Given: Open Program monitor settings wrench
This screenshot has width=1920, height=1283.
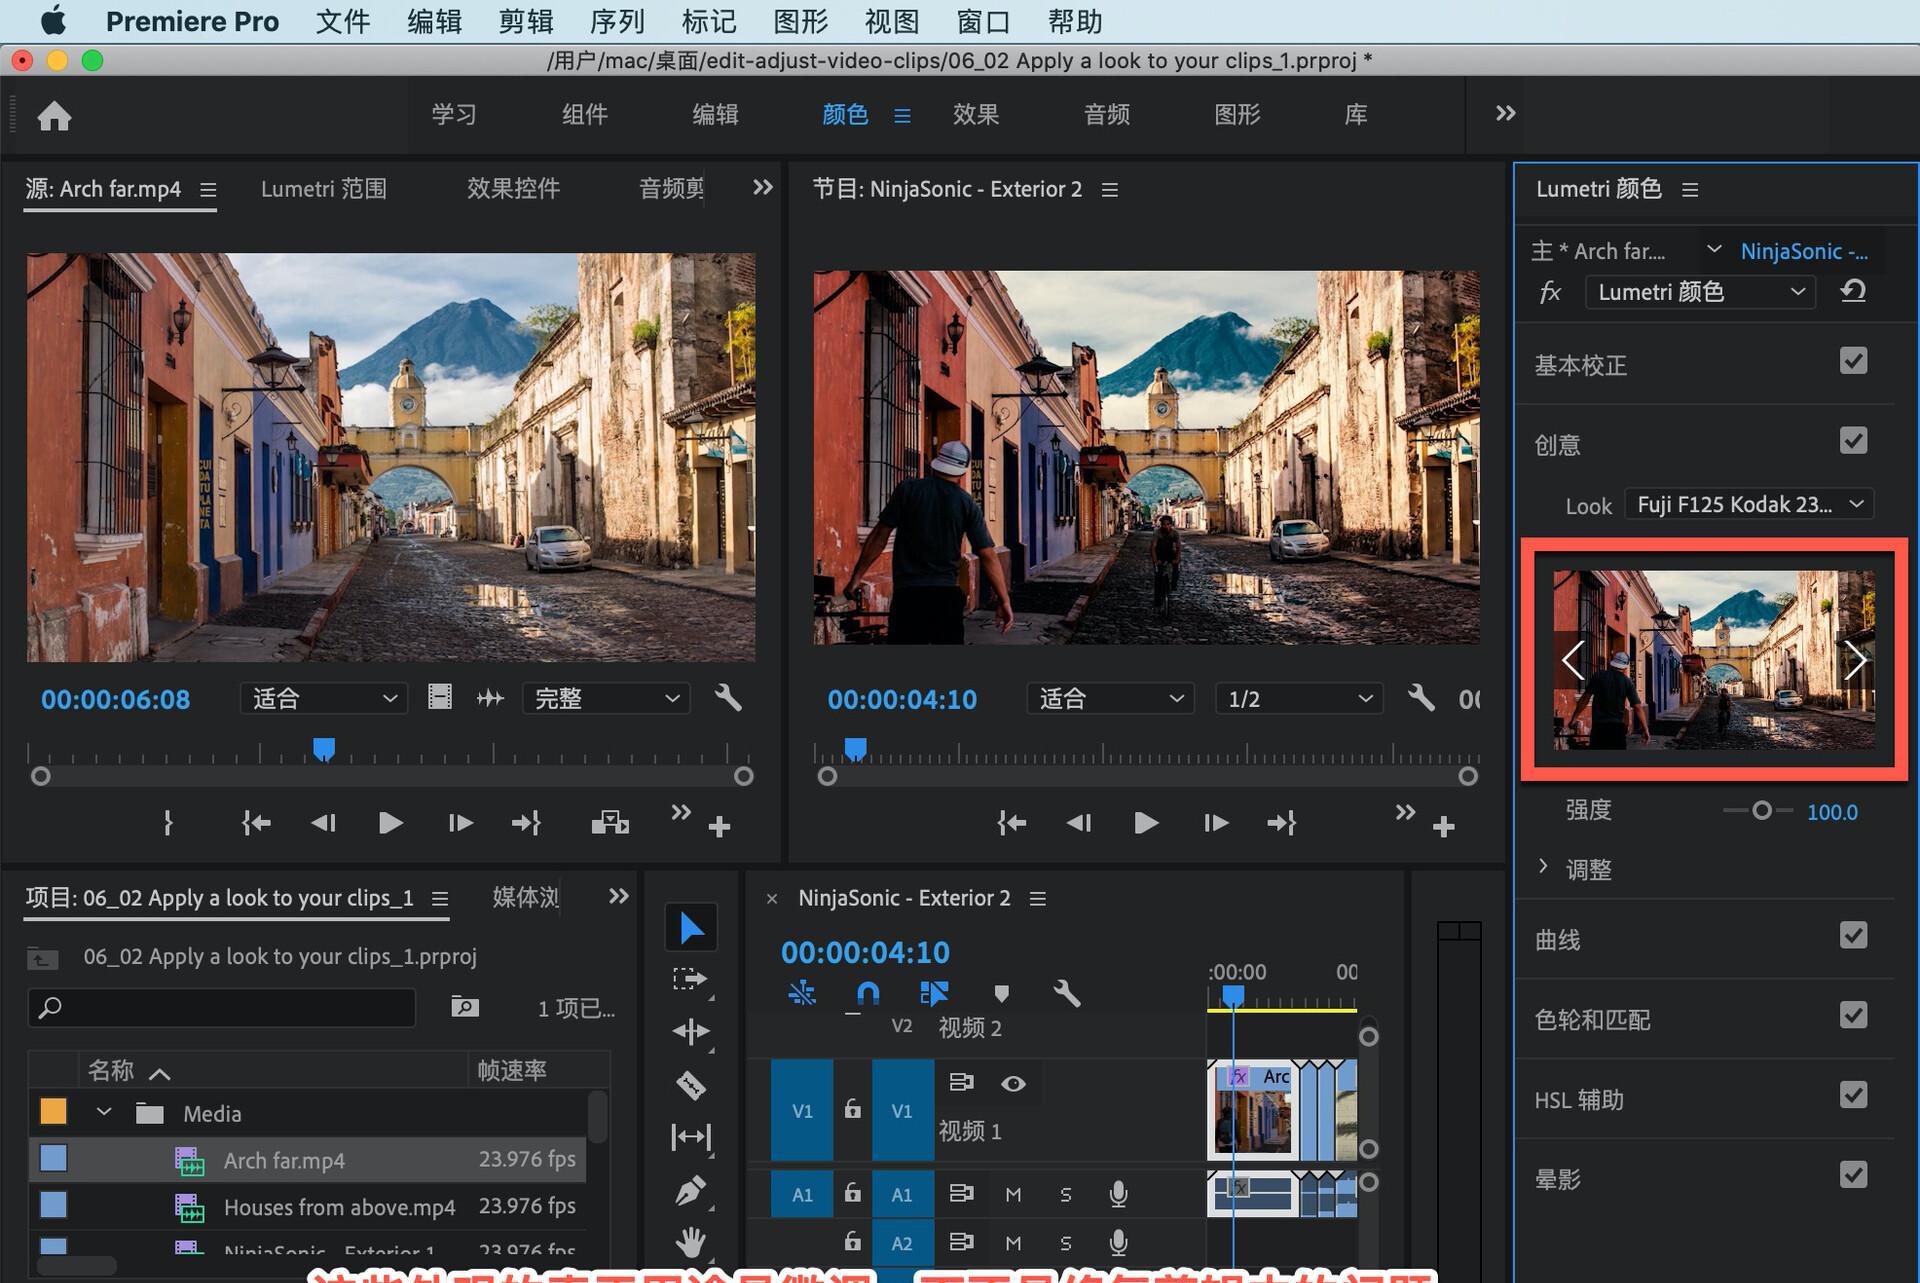Looking at the screenshot, I should click(x=1421, y=697).
